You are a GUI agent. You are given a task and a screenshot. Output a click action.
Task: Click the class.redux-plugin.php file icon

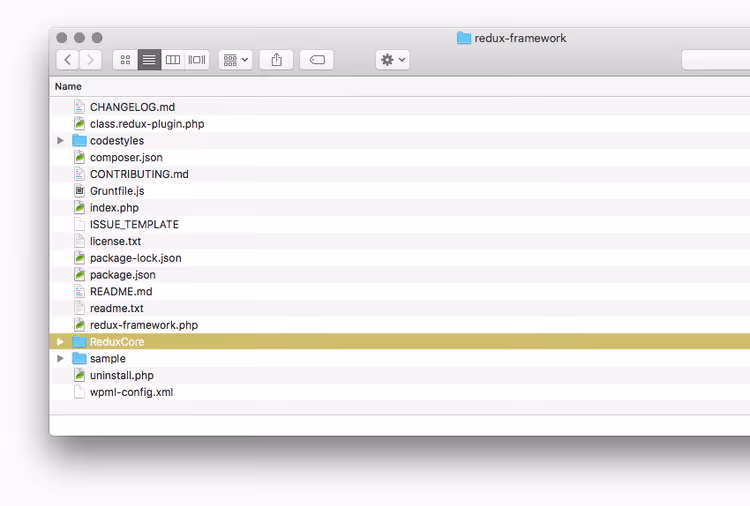(x=79, y=123)
